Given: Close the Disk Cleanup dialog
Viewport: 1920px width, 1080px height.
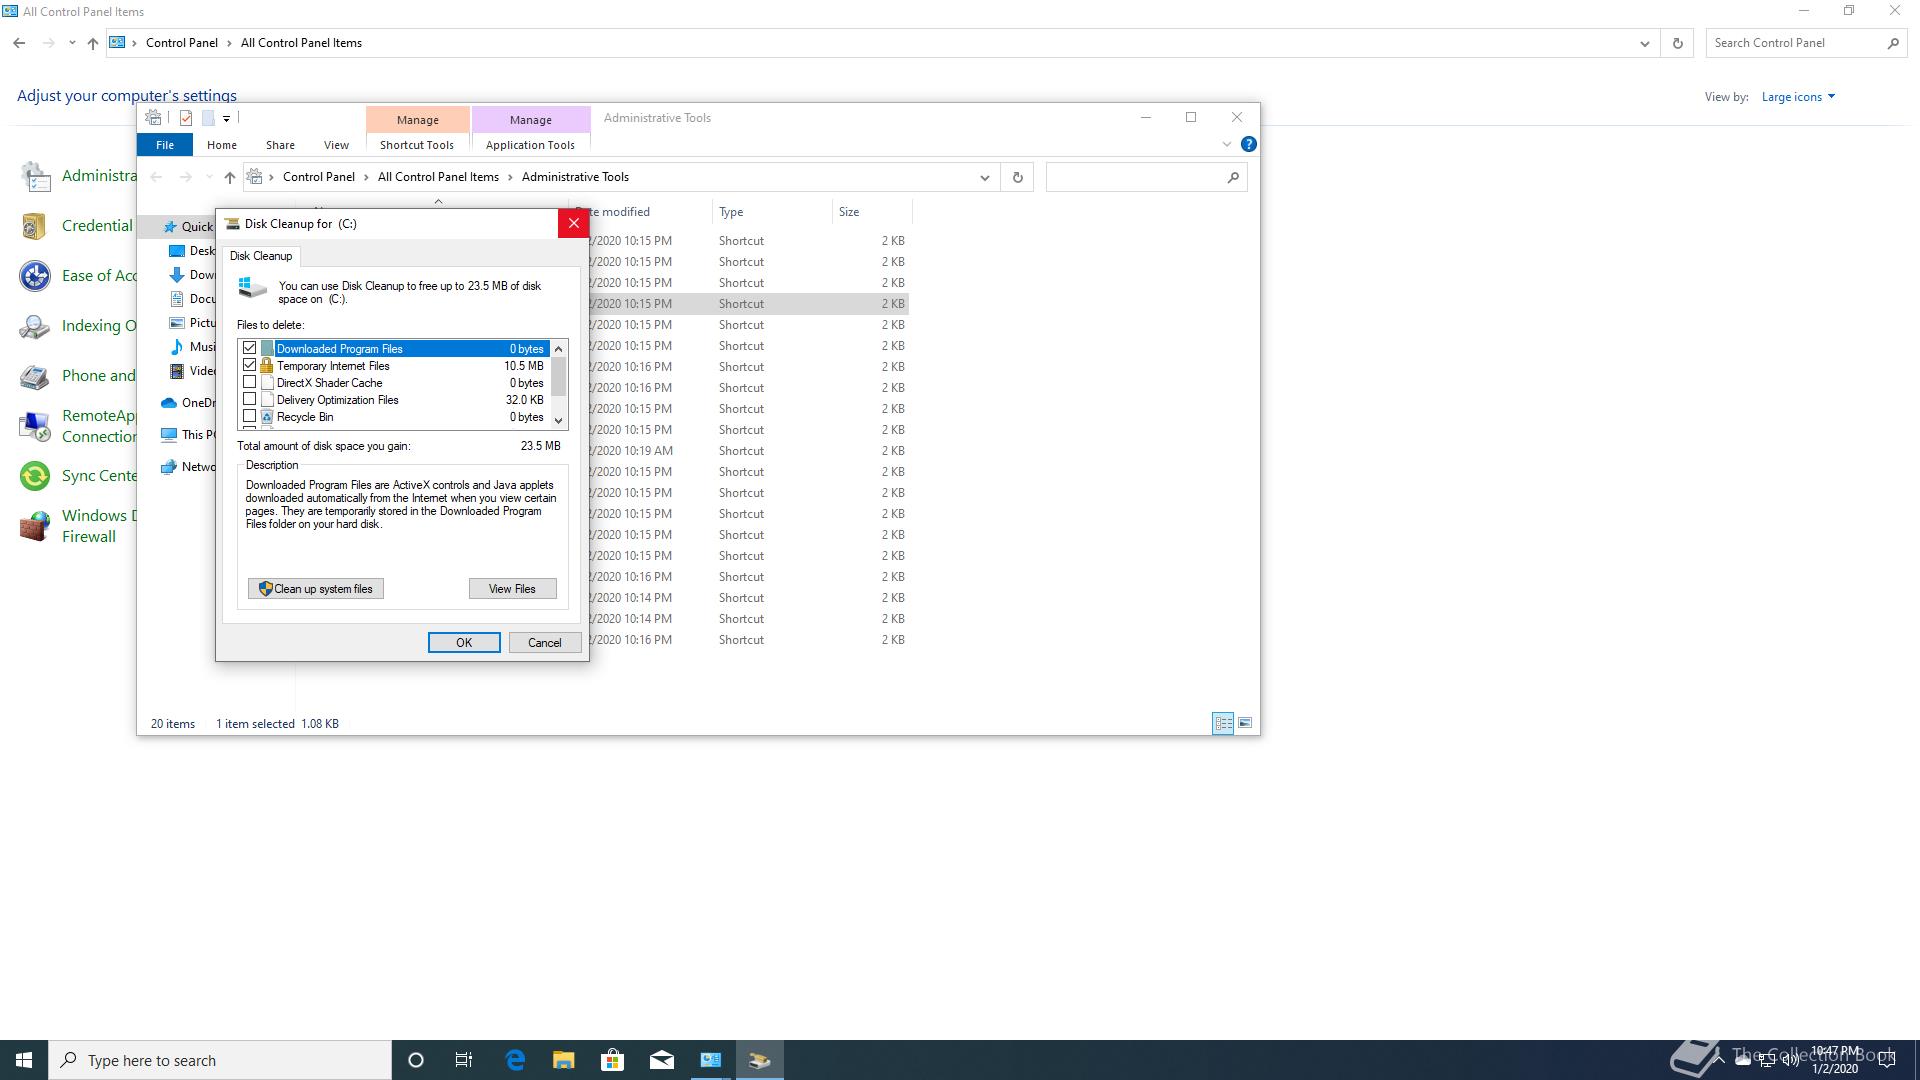Looking at the screenshot, I should pyautogui.click(x=573, y=223).
